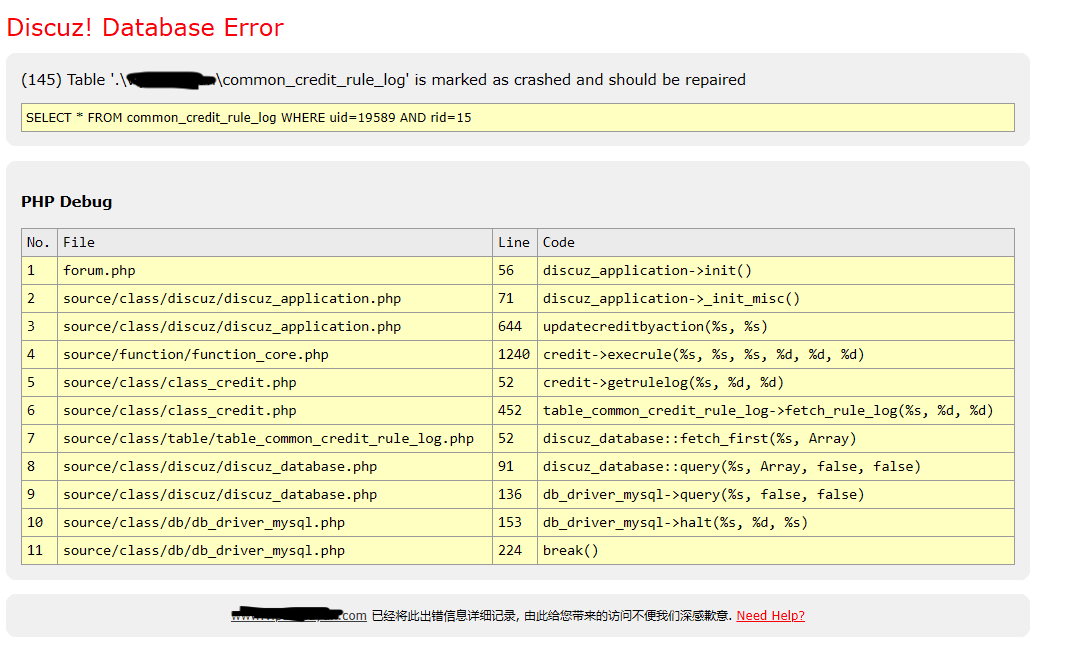Viewport: 1068px width, 665px height.
Task: Select the SQL query text box
Action: click(x=518, y=118)
